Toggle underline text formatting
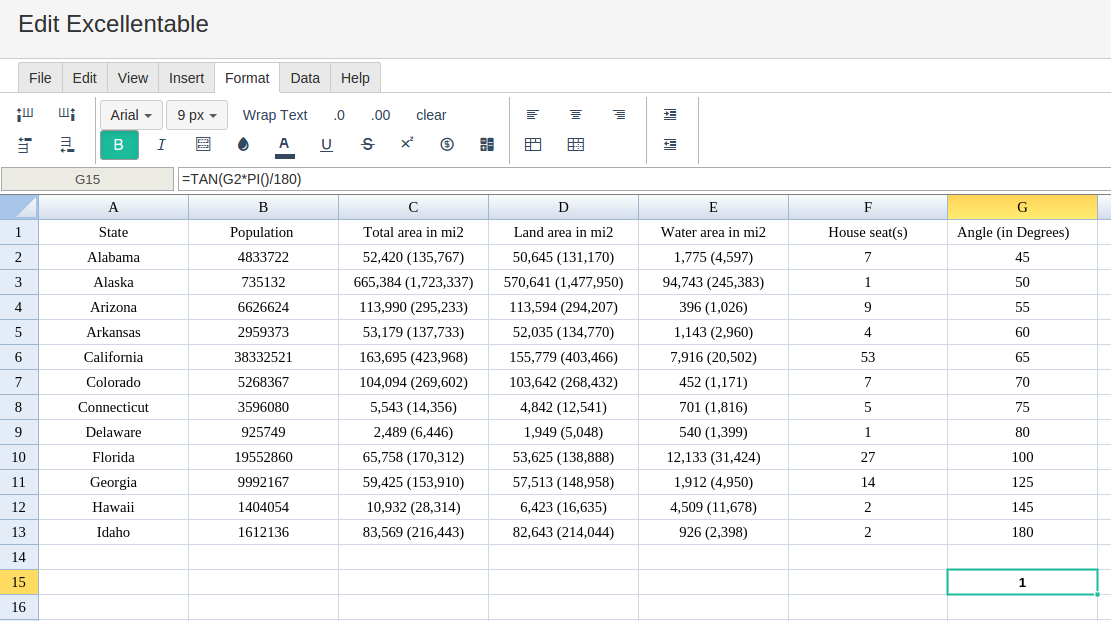 [326, 145]
